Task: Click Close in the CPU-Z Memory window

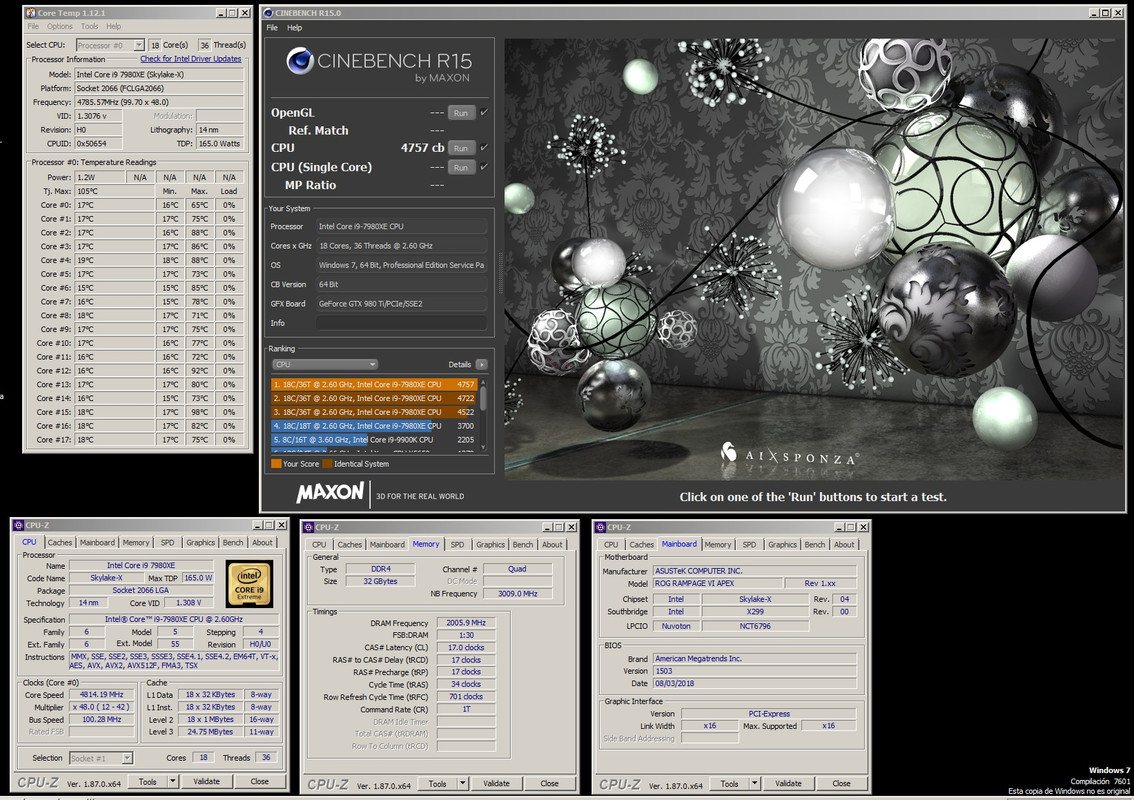Action: [x=550, y=783]
